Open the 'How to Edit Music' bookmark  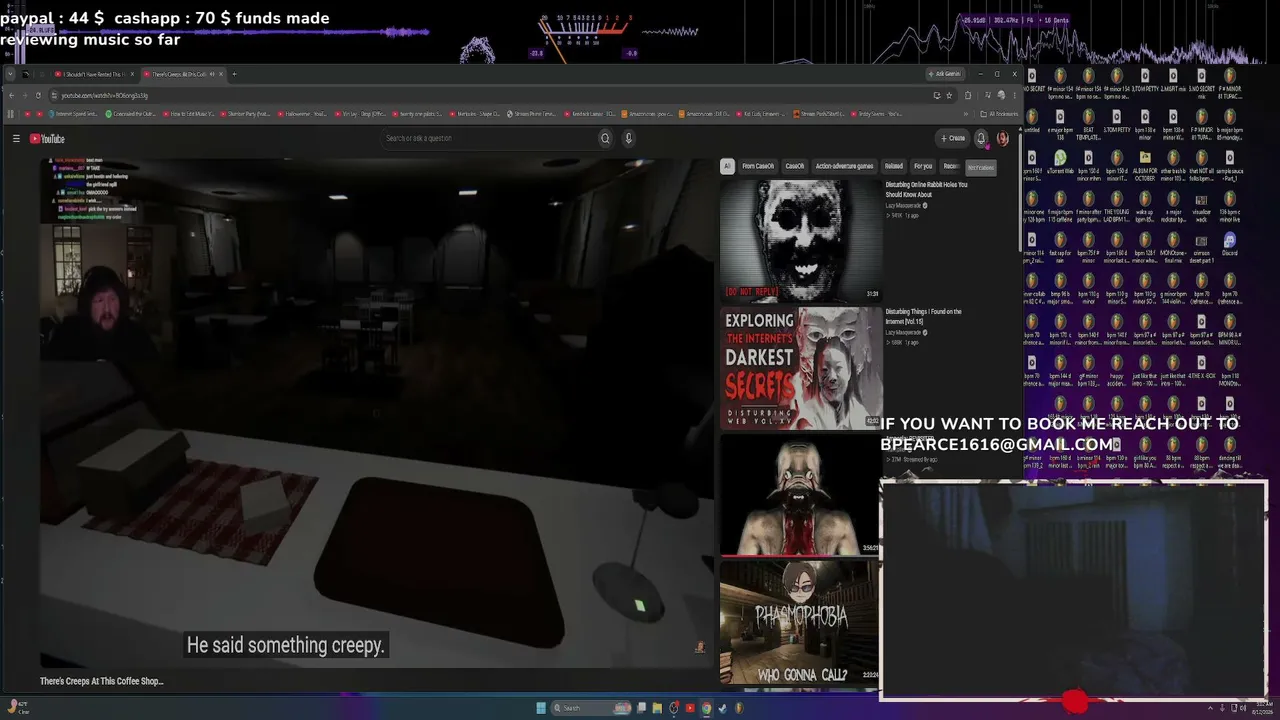188,114
